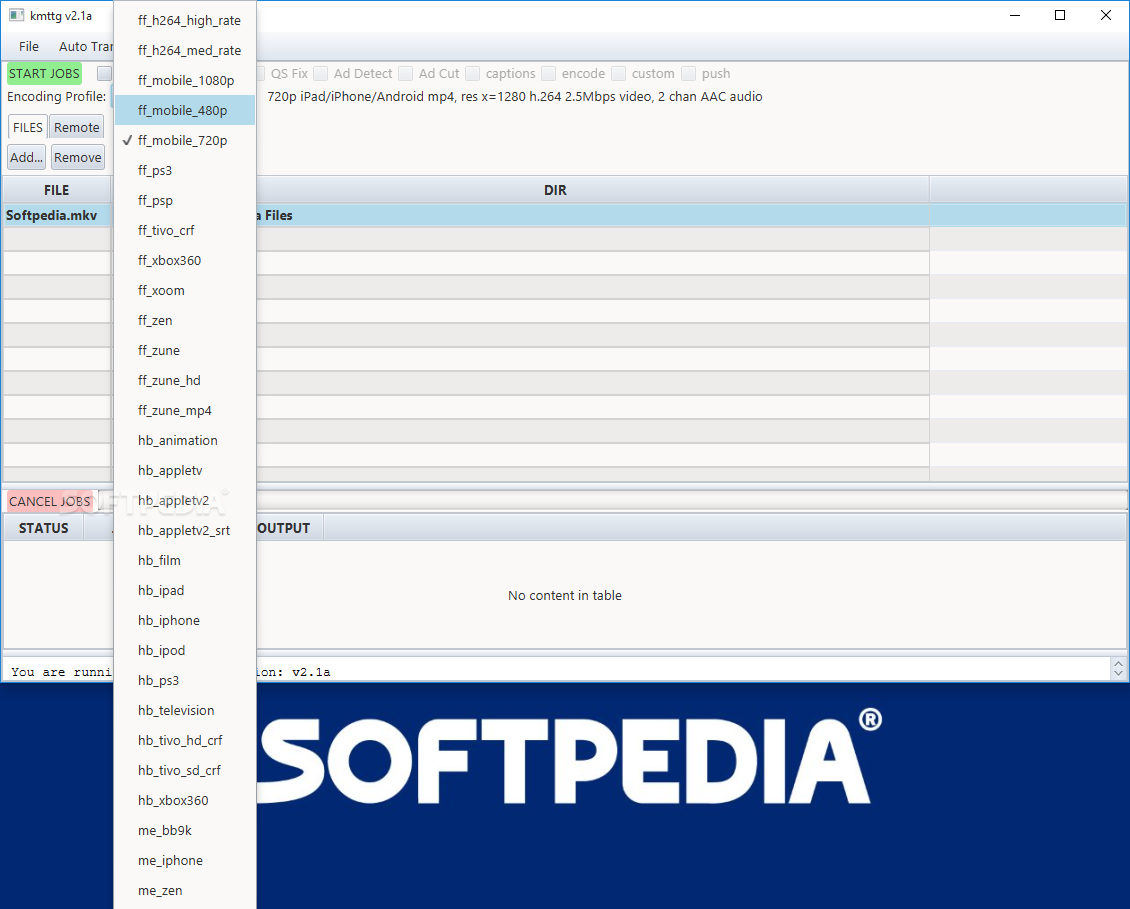This screenshot has width=1130, height=909.
Task: Switch to the Remote tab
Action: pyautogui.click(x=76, y=128)
